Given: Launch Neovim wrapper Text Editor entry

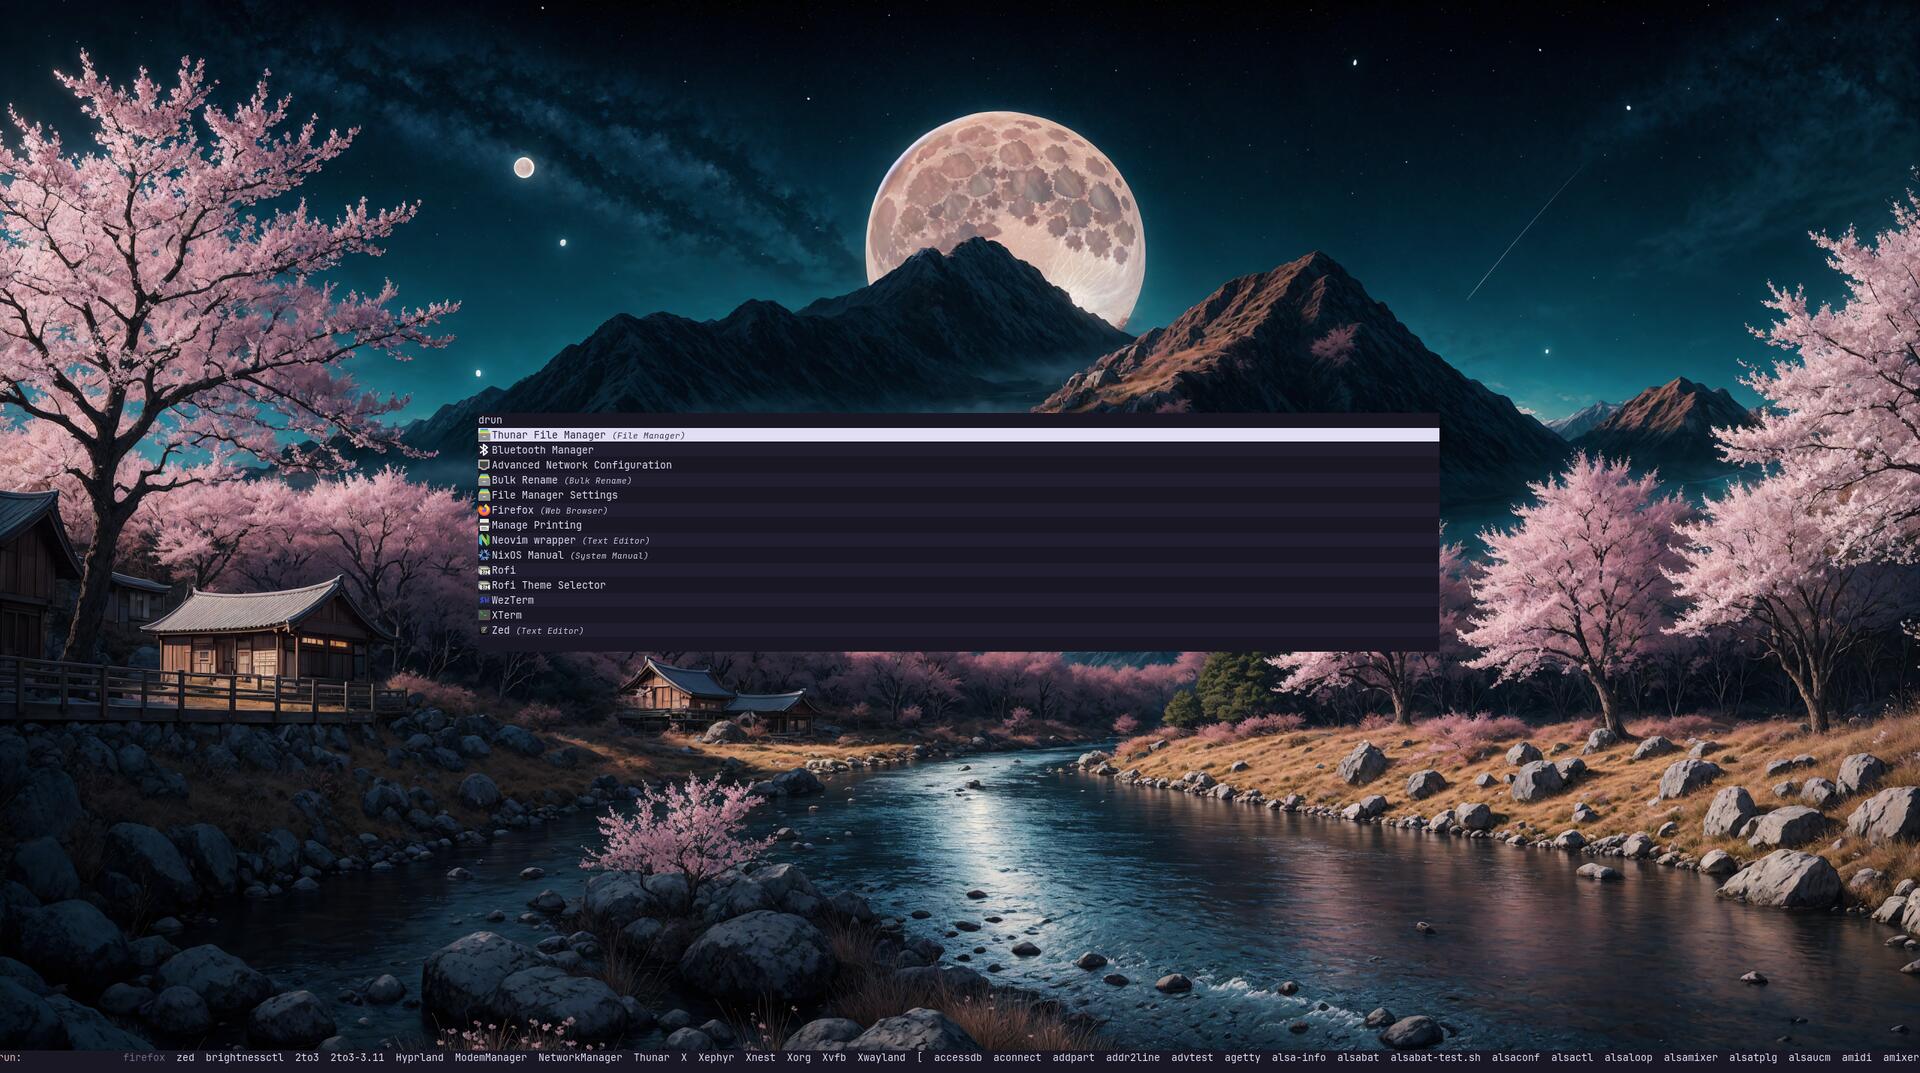Looking at the screenshot, I should 958,540.
